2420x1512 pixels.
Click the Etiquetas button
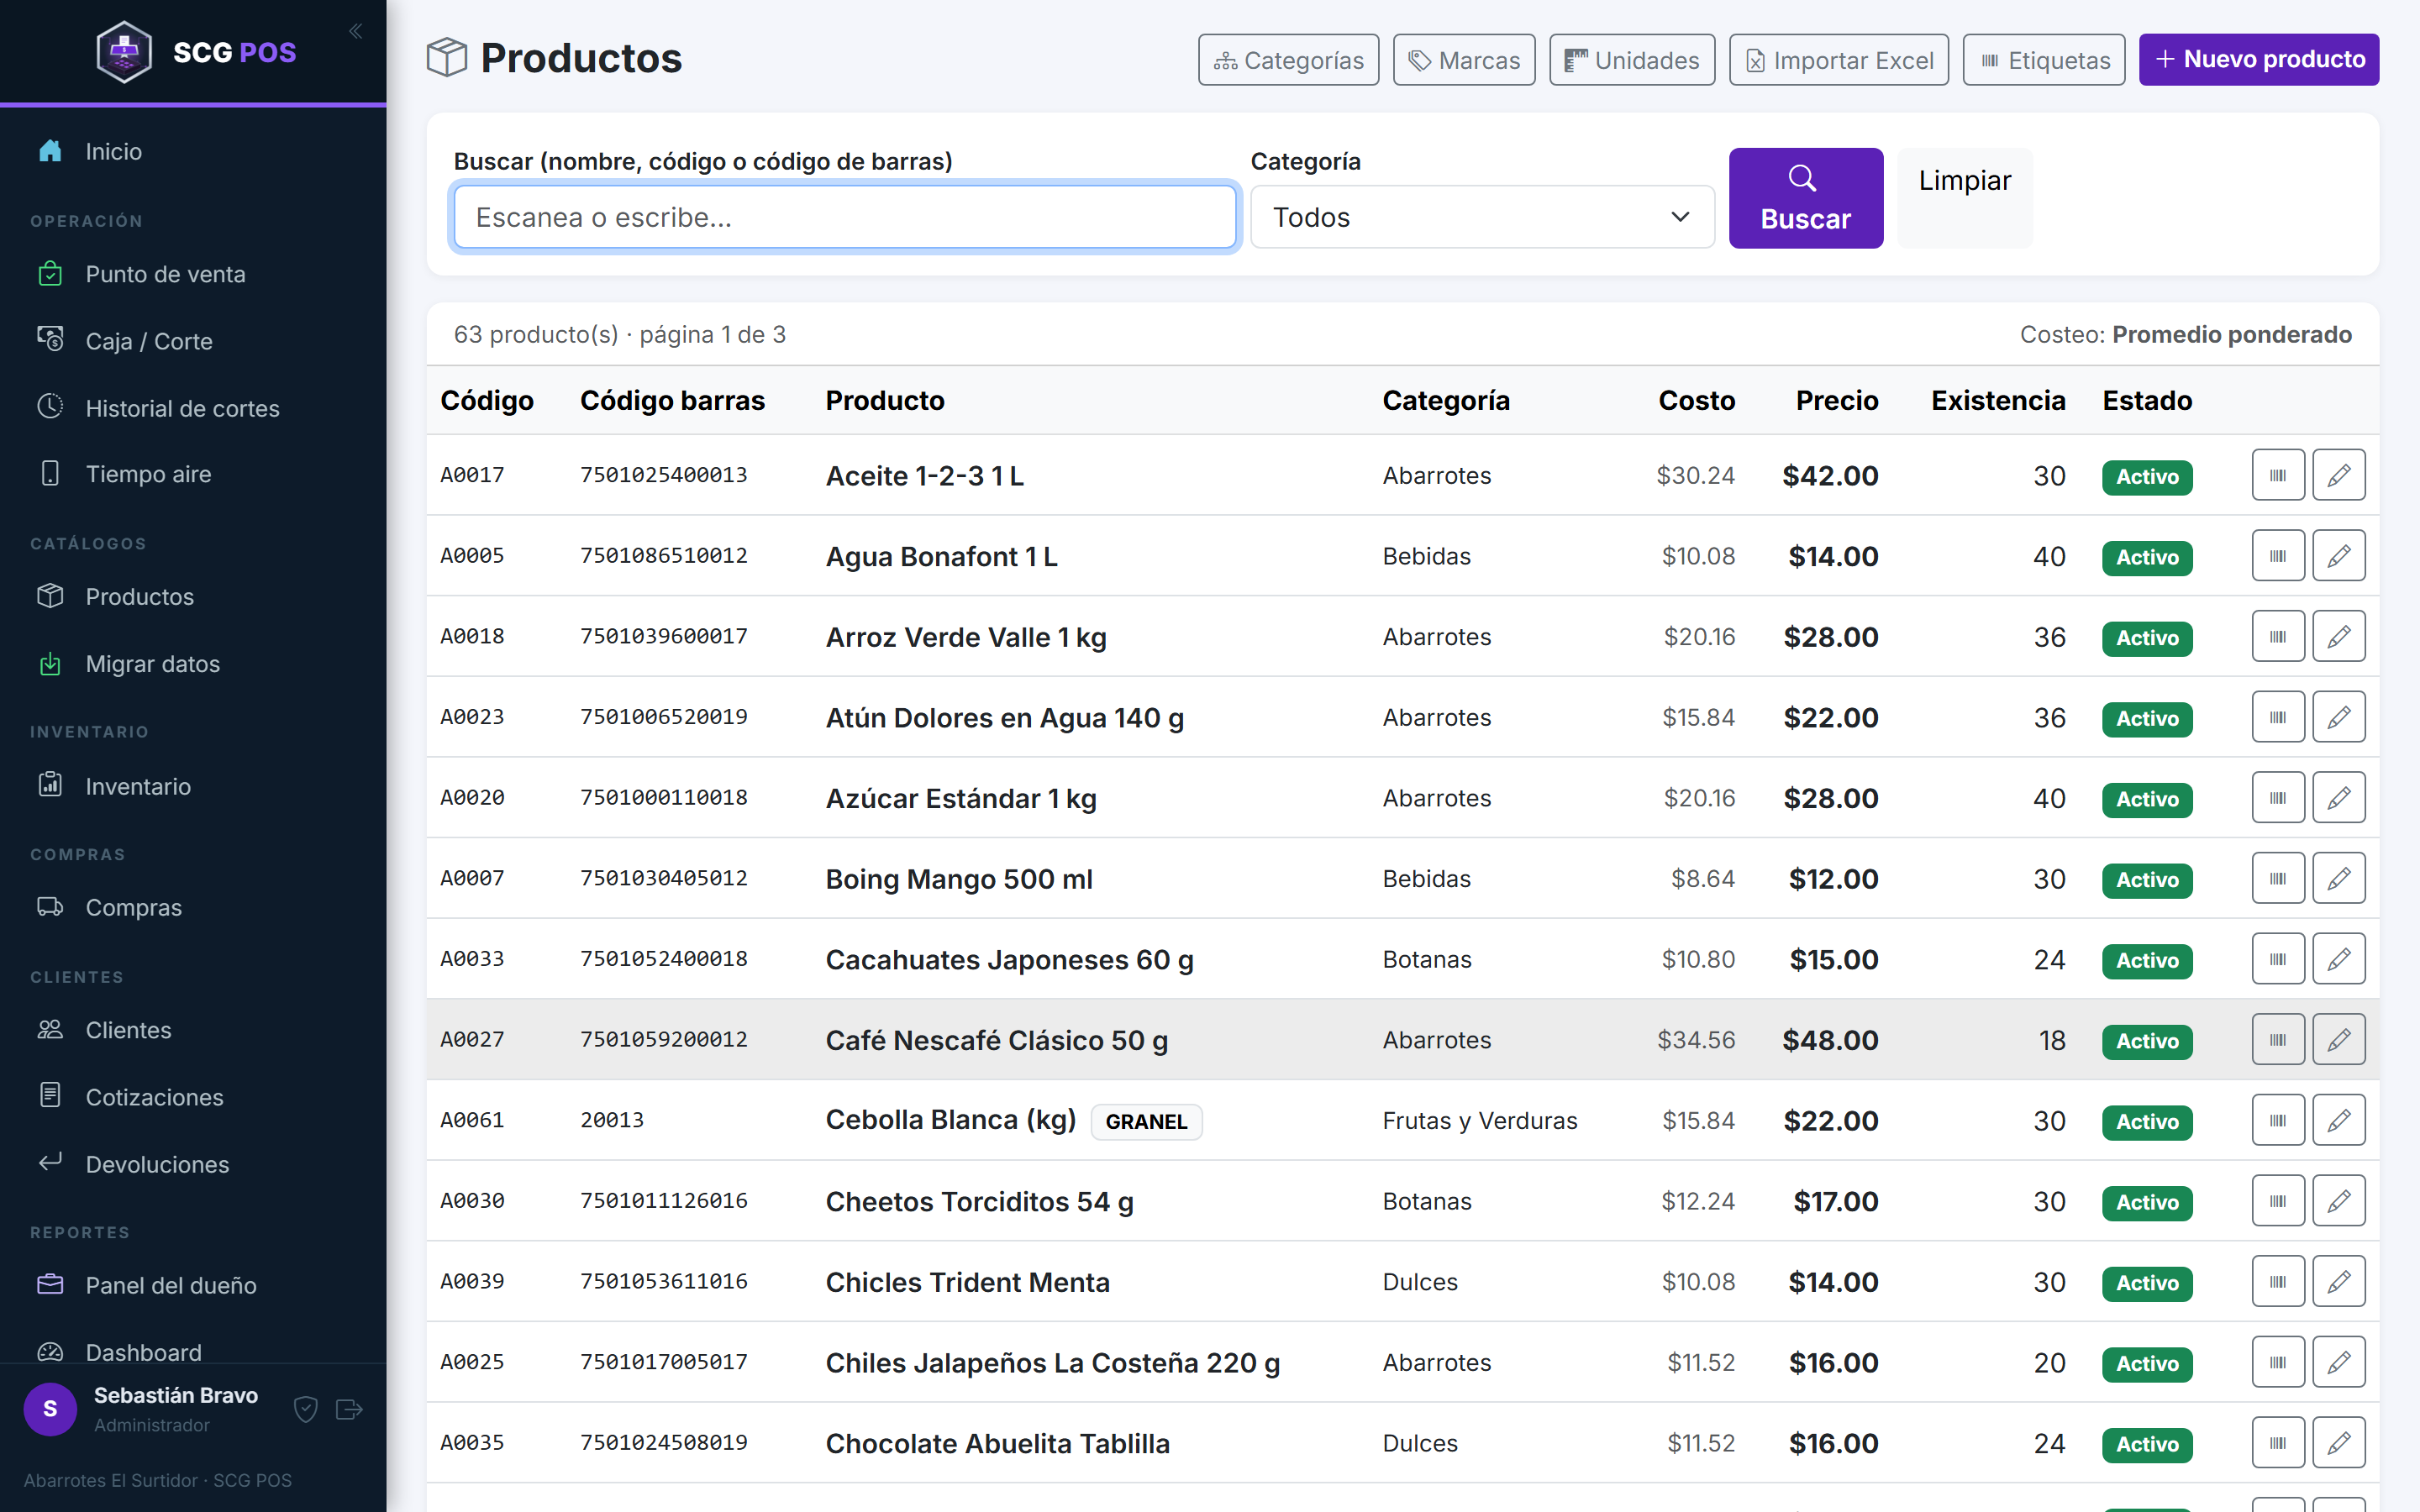(x=2044, y=60)
